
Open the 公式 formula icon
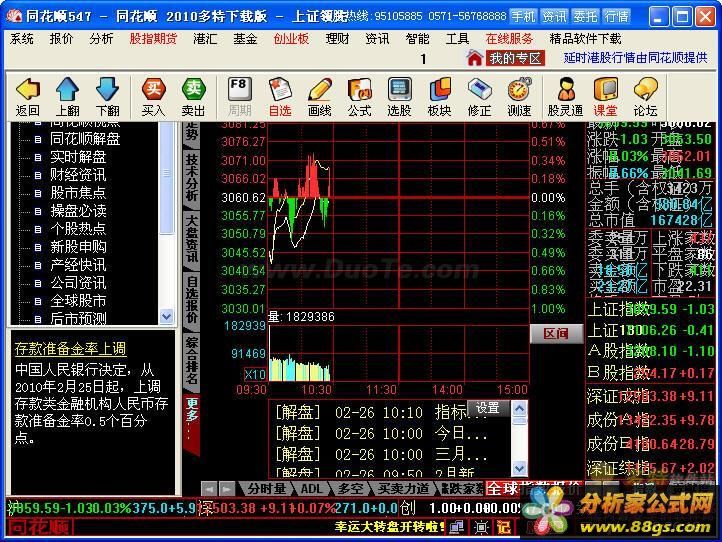(x=360, y=89)
